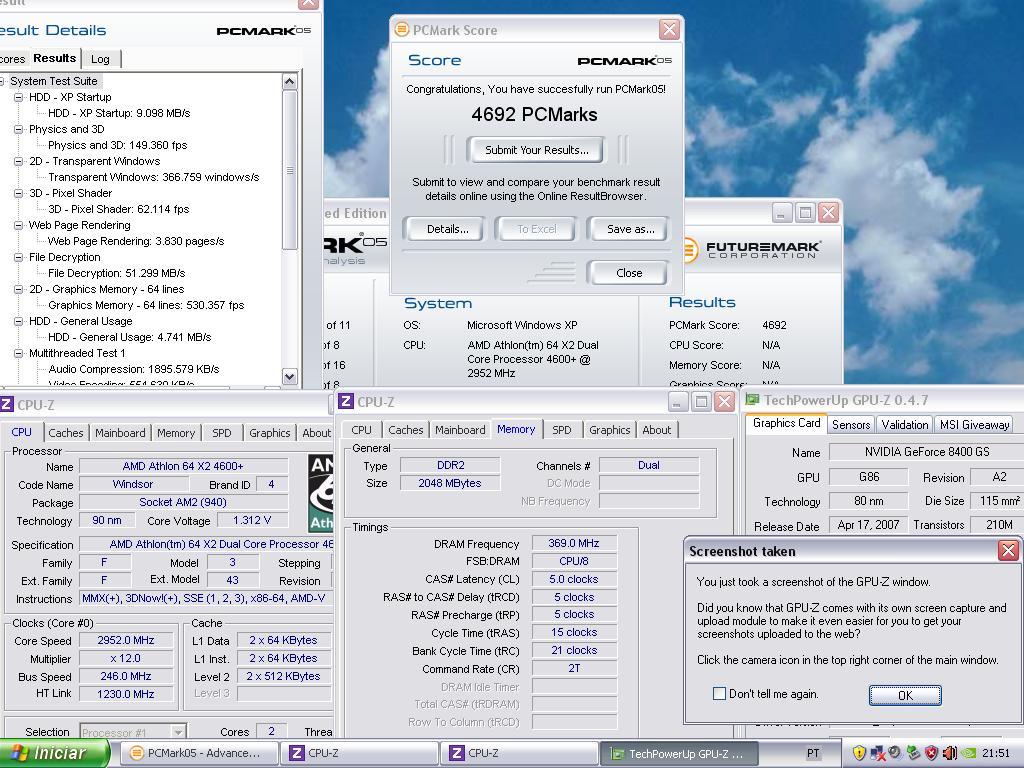The height and width of the screenshot is (768, 1024).
Task: Click OK in Screenshot taken dialog
Action: 904,696
